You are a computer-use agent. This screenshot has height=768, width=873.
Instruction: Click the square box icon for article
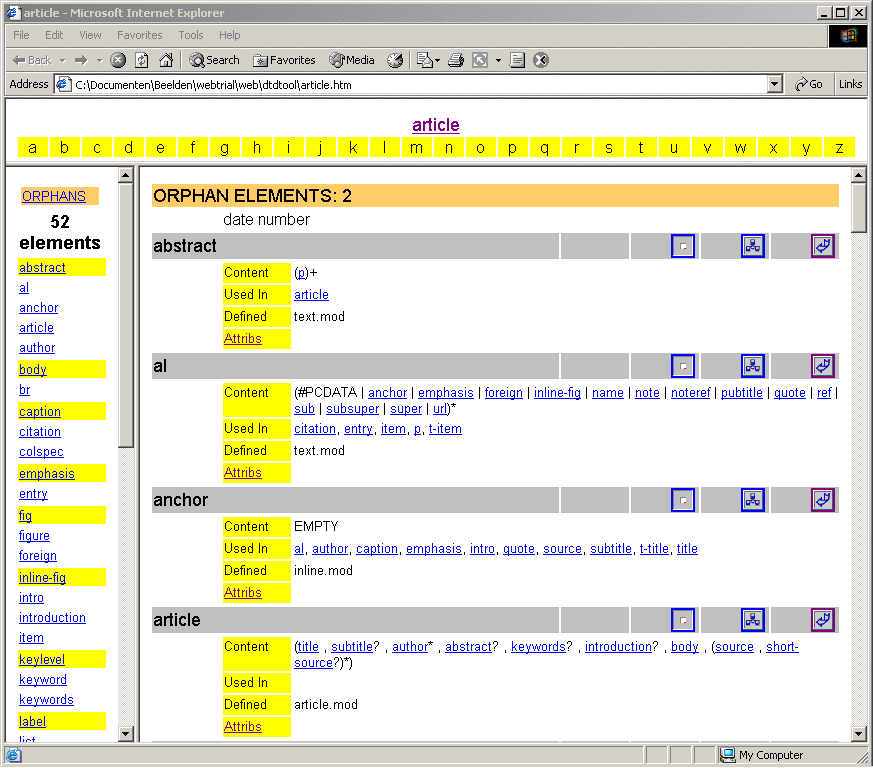pos(683,620)
